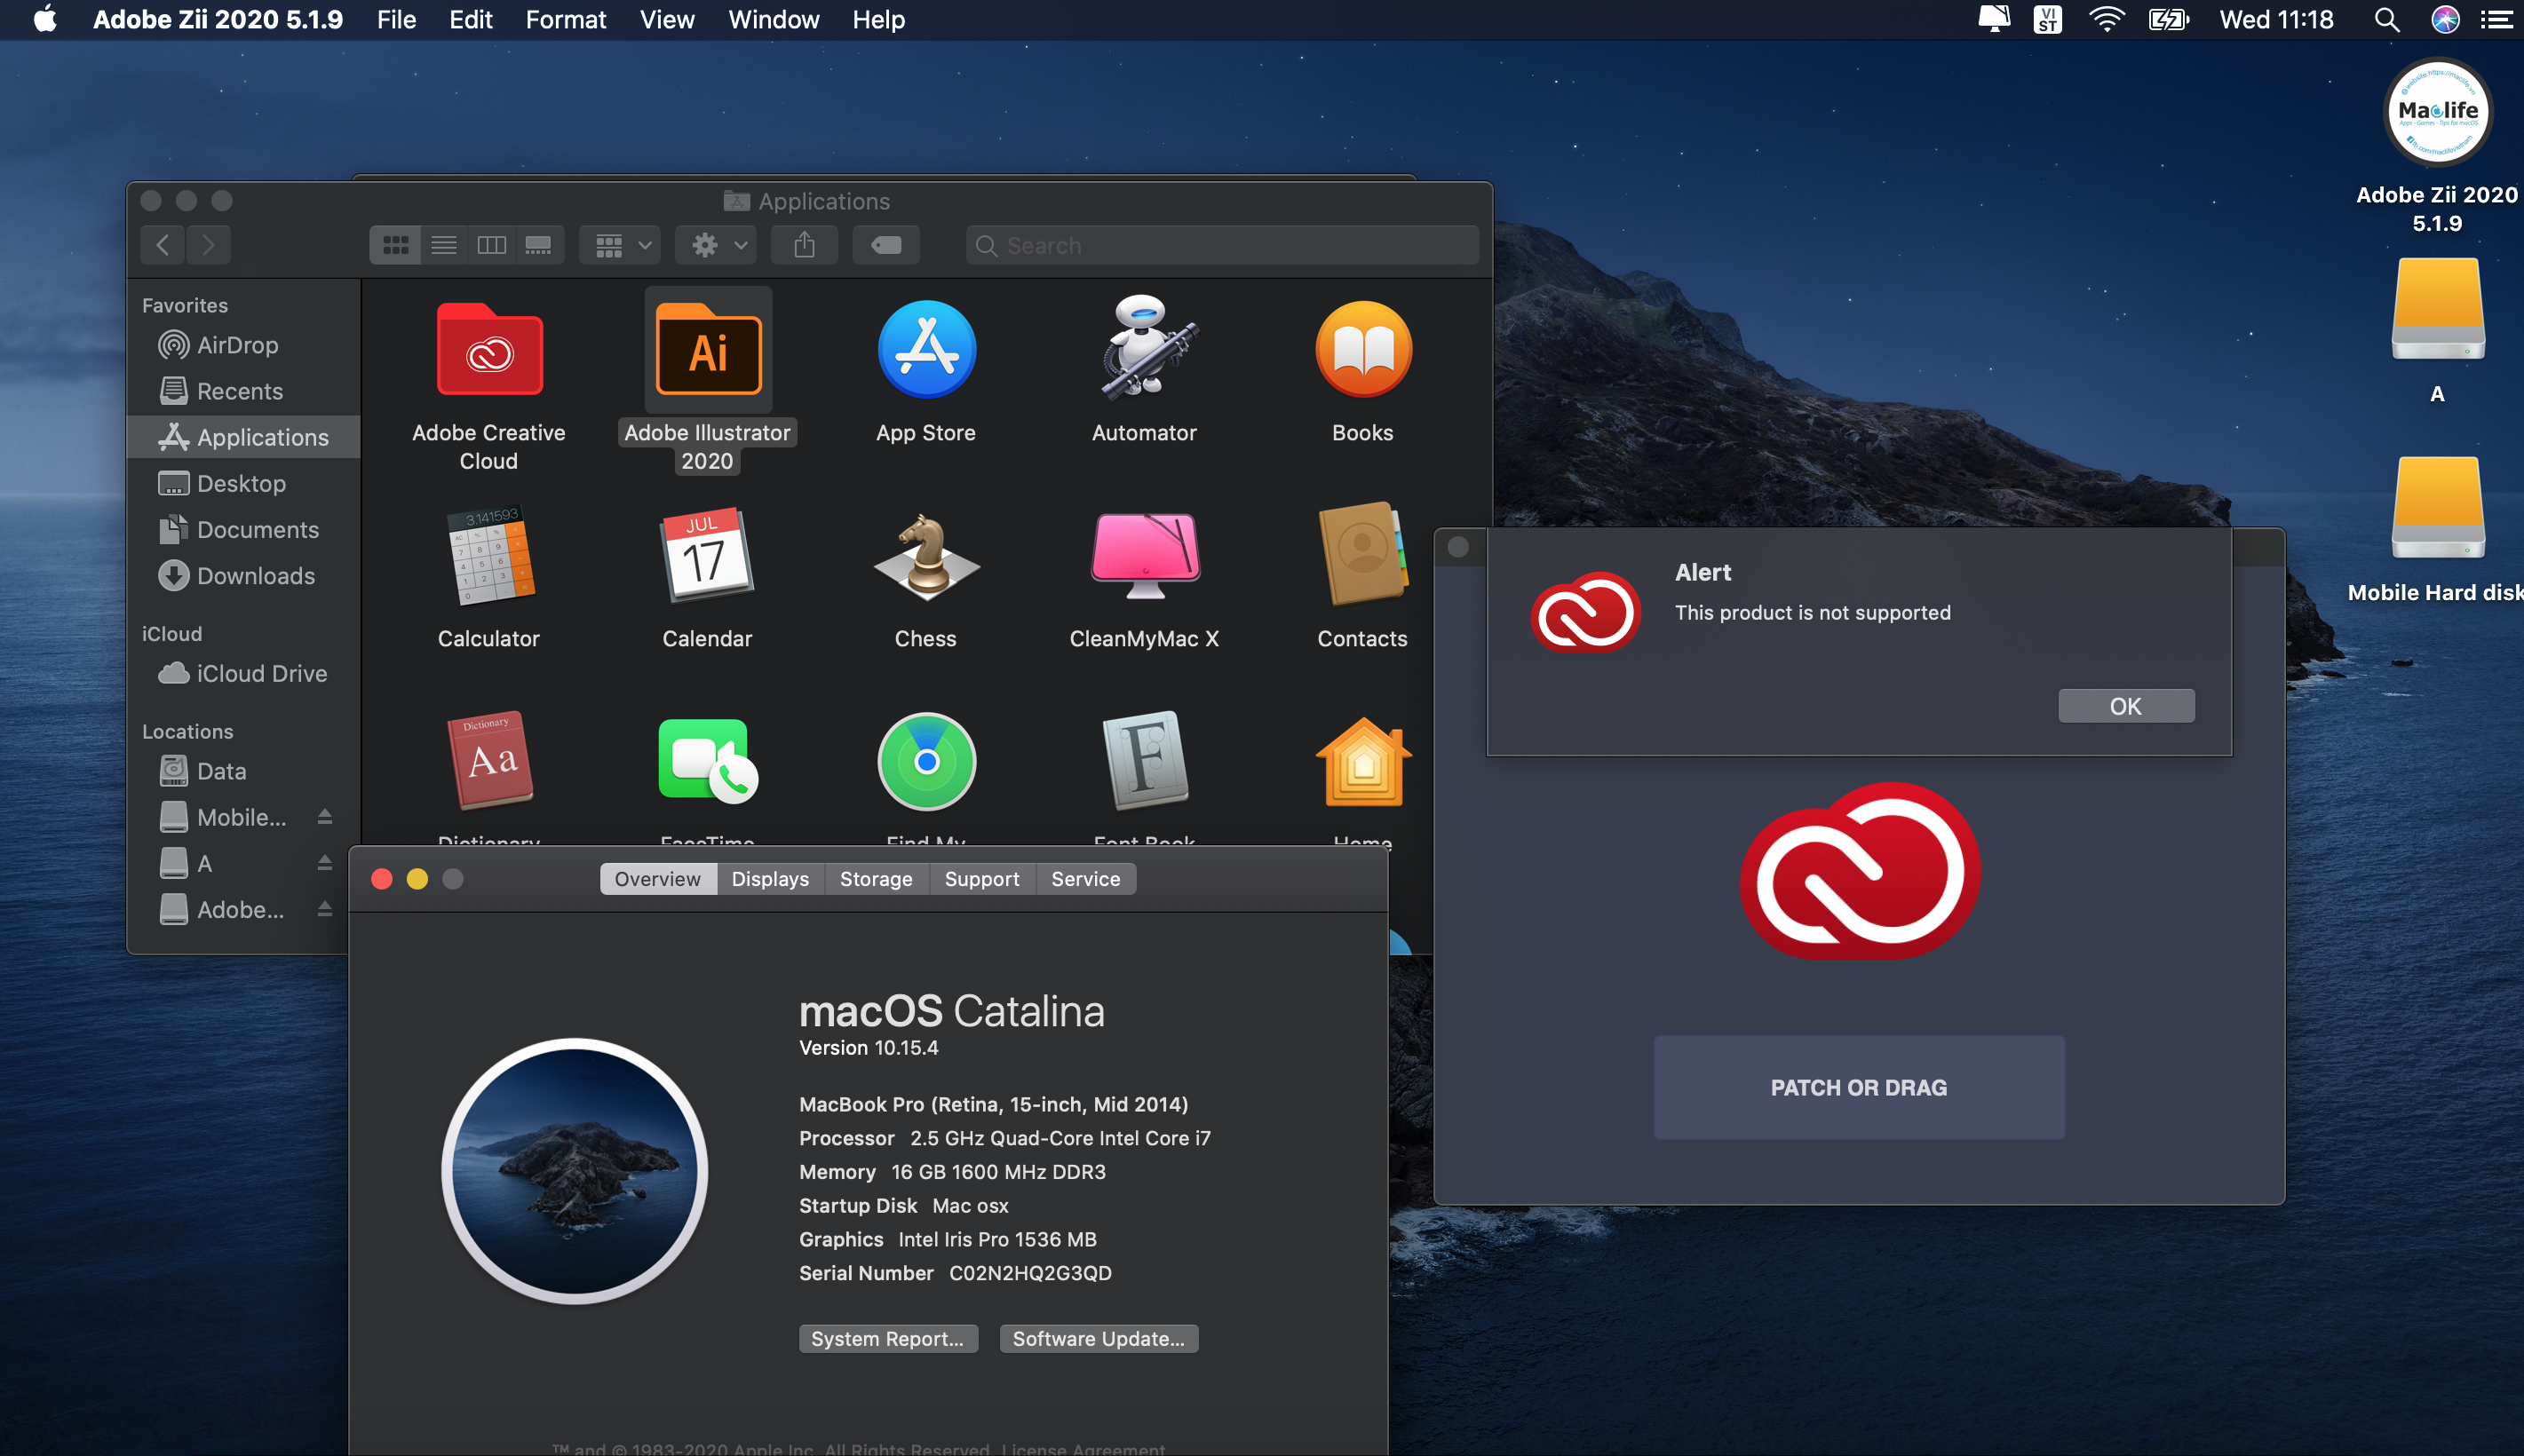This screenshot has width=2524, height=1456.
Task: Select the Calculator app icon
Action: tap(489, 556)
